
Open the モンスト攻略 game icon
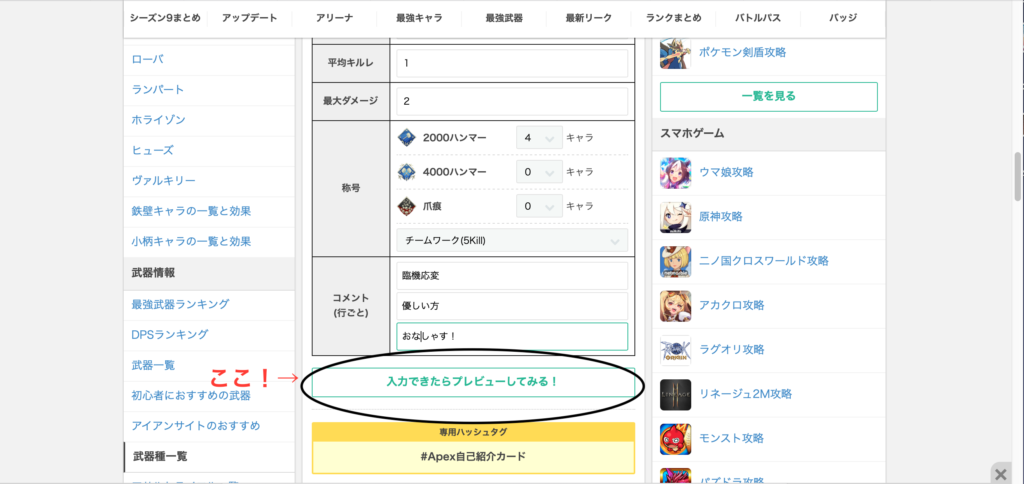click(675, 439)
